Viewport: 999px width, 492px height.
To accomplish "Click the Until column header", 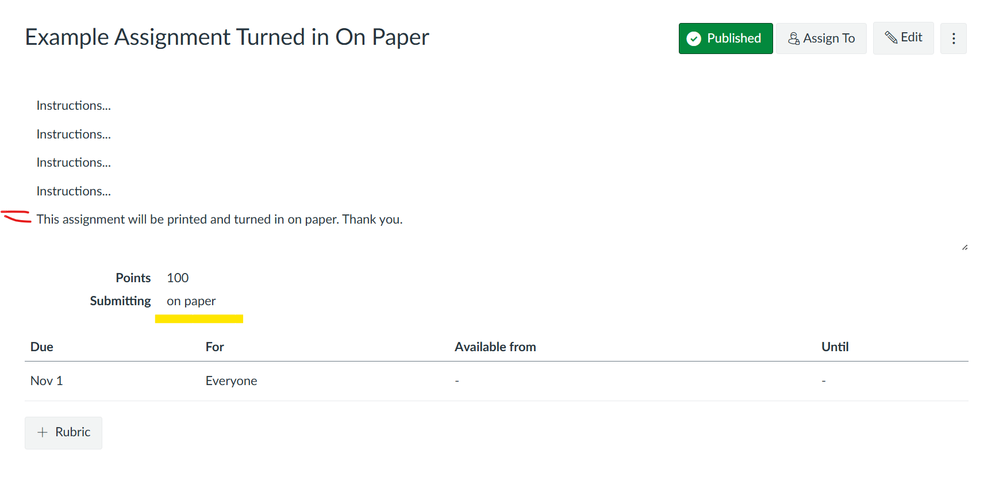I will [x=835, y=347].
